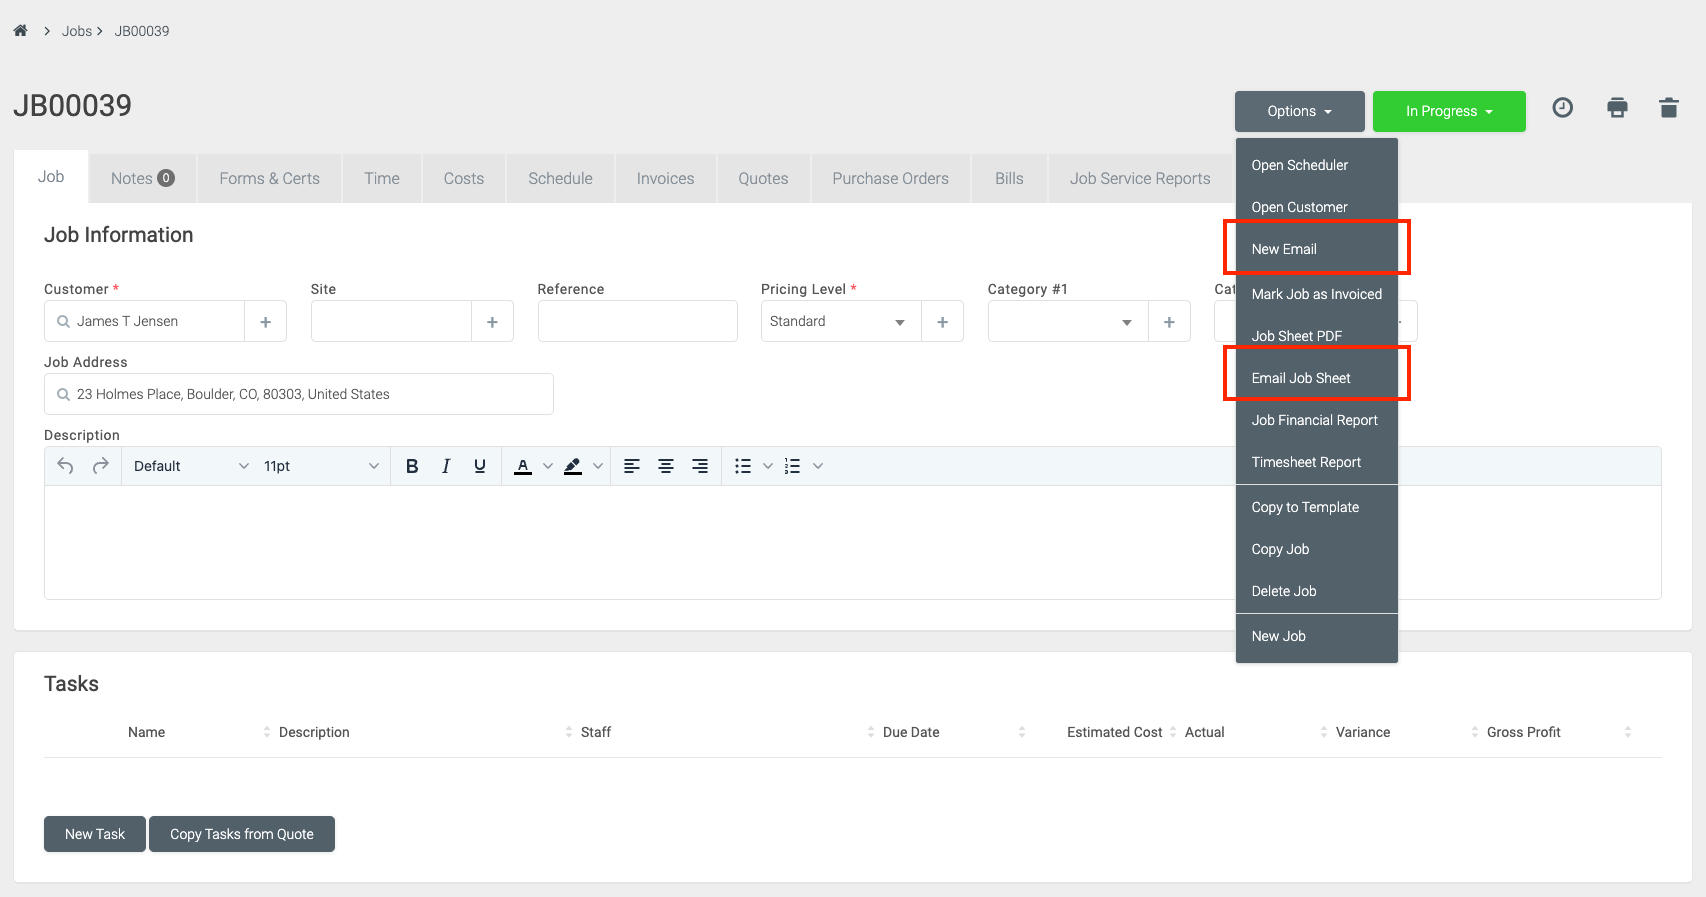Choose Mark Job as Invoiced
Viewport: 1706px width, 897px height.
point(1316,294)
